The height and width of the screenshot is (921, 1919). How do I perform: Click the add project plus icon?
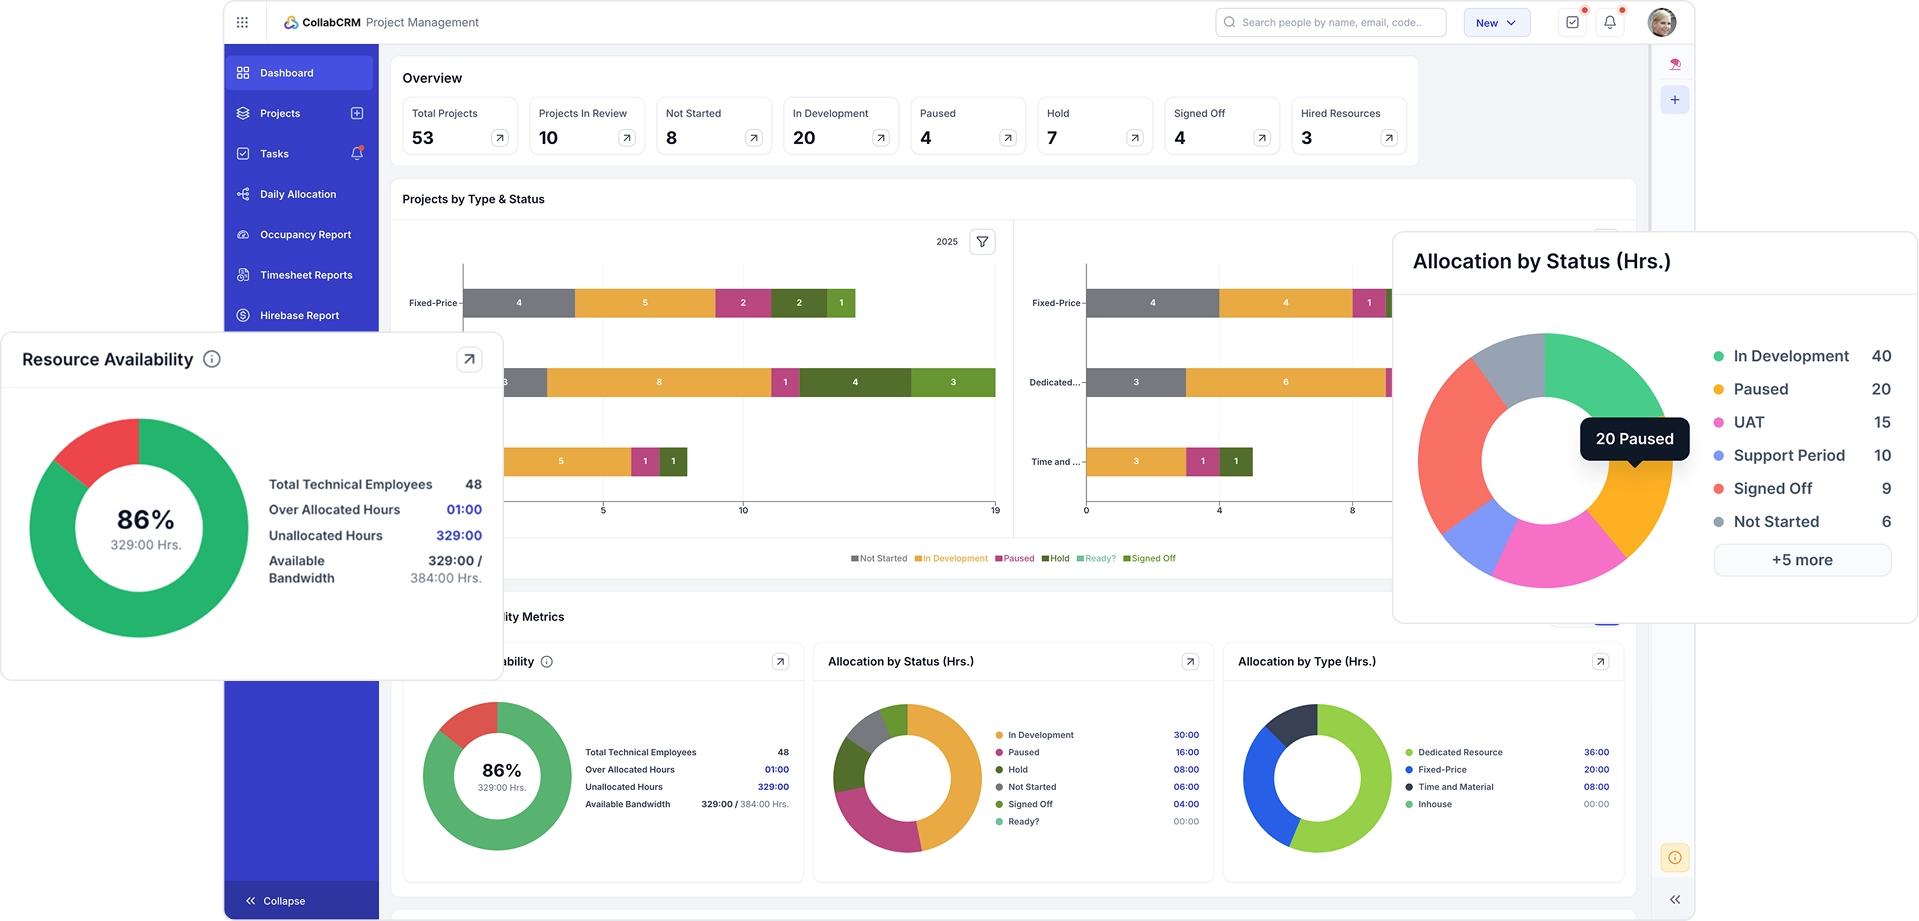(x=357, y=113)
